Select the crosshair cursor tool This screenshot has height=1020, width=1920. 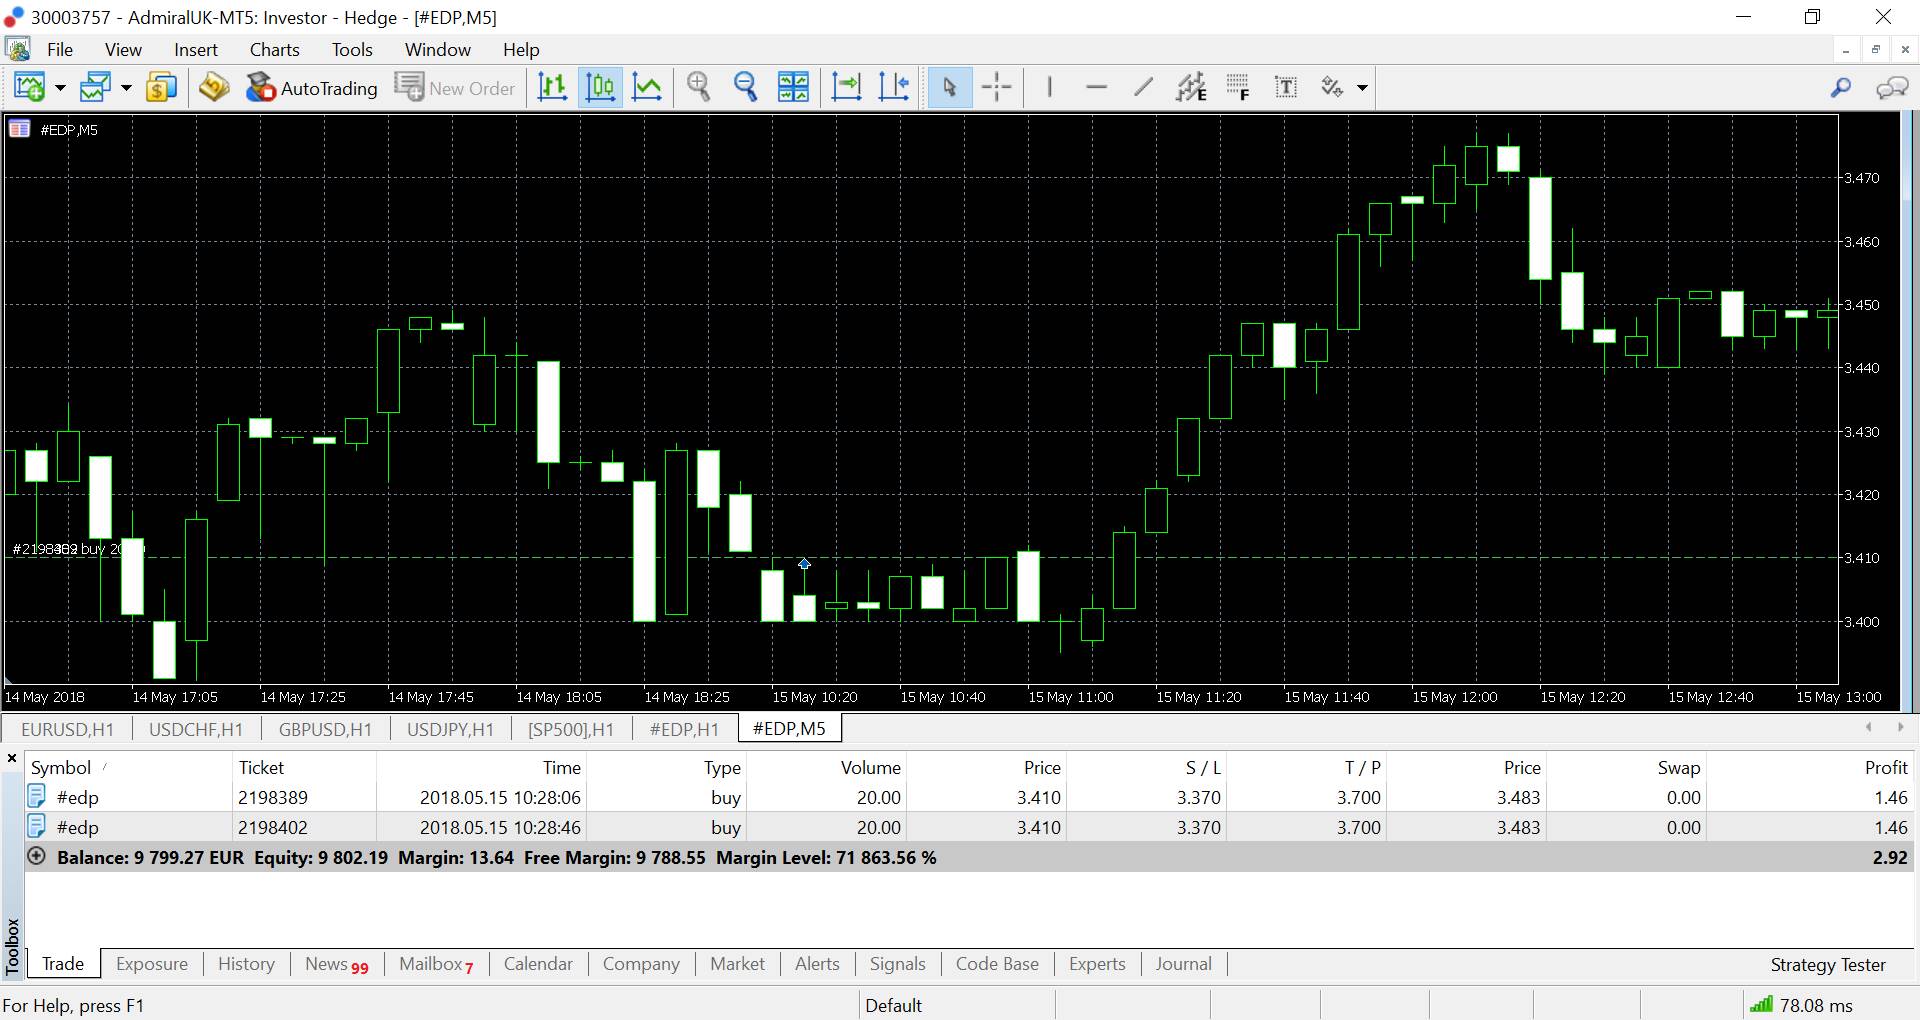[x=996, y=88]
